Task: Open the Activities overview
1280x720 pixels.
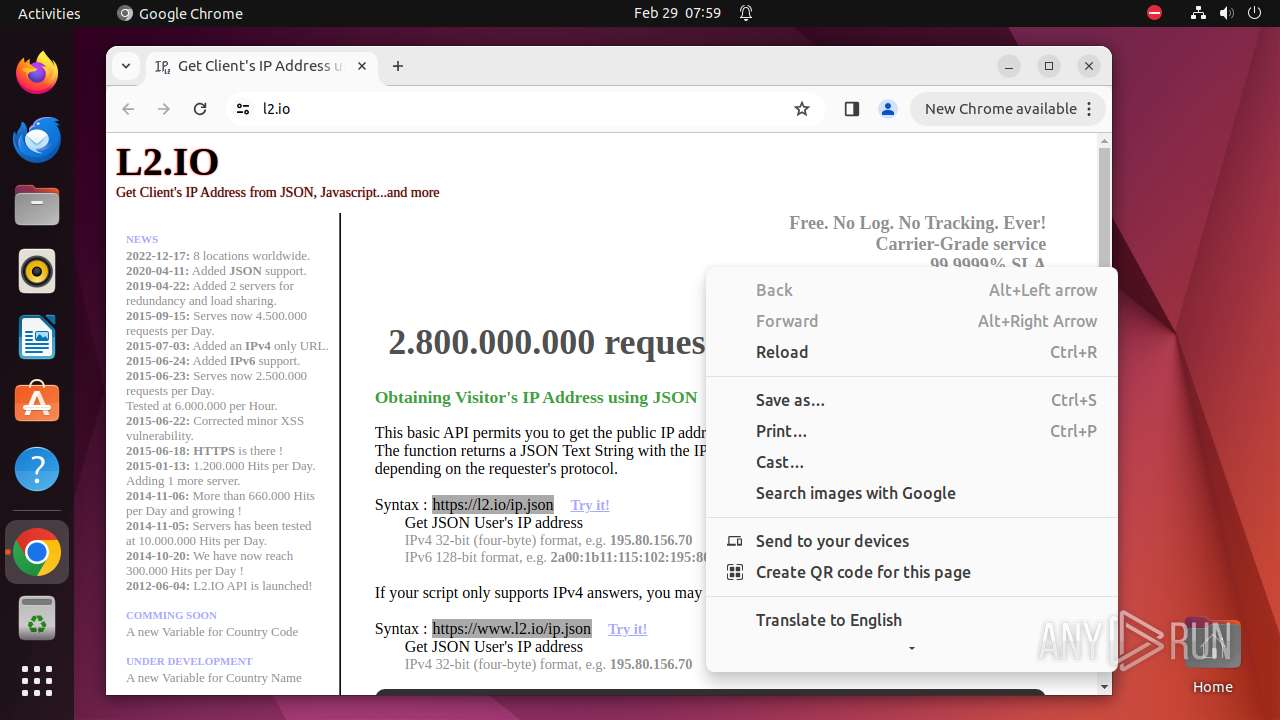Action: tap(49, 13)
